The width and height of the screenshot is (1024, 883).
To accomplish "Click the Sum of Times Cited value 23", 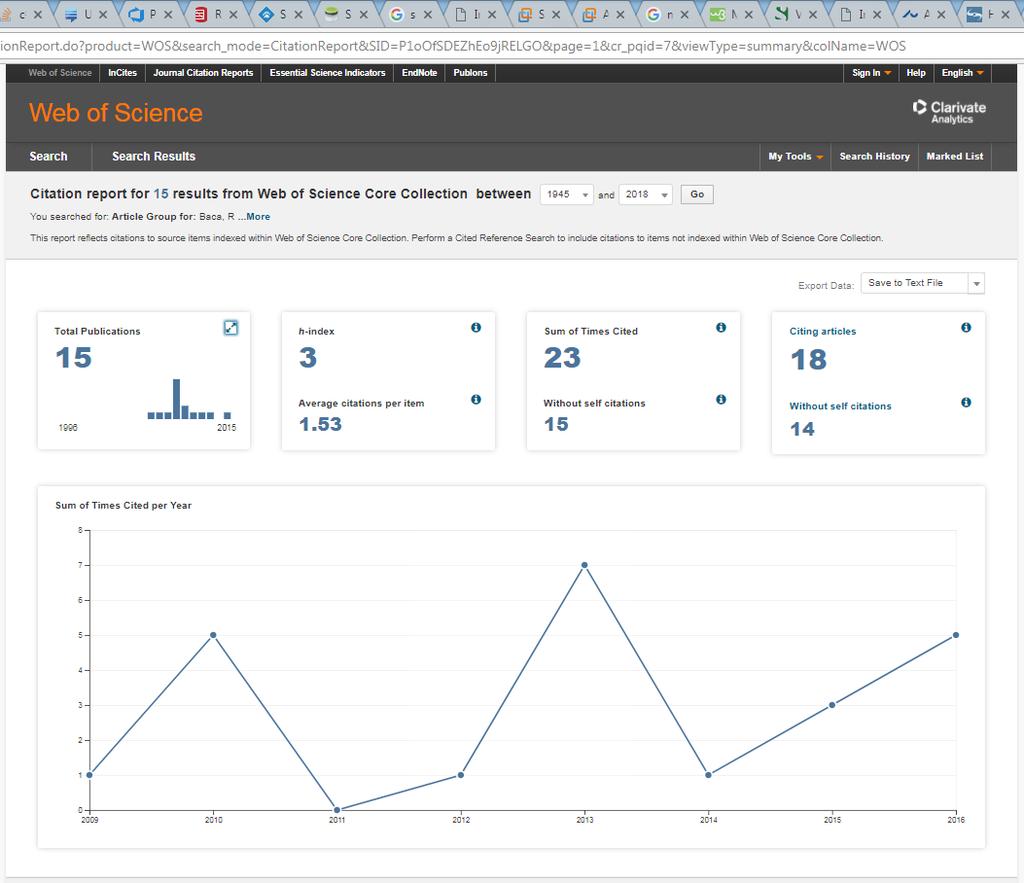I will [562, 358].
